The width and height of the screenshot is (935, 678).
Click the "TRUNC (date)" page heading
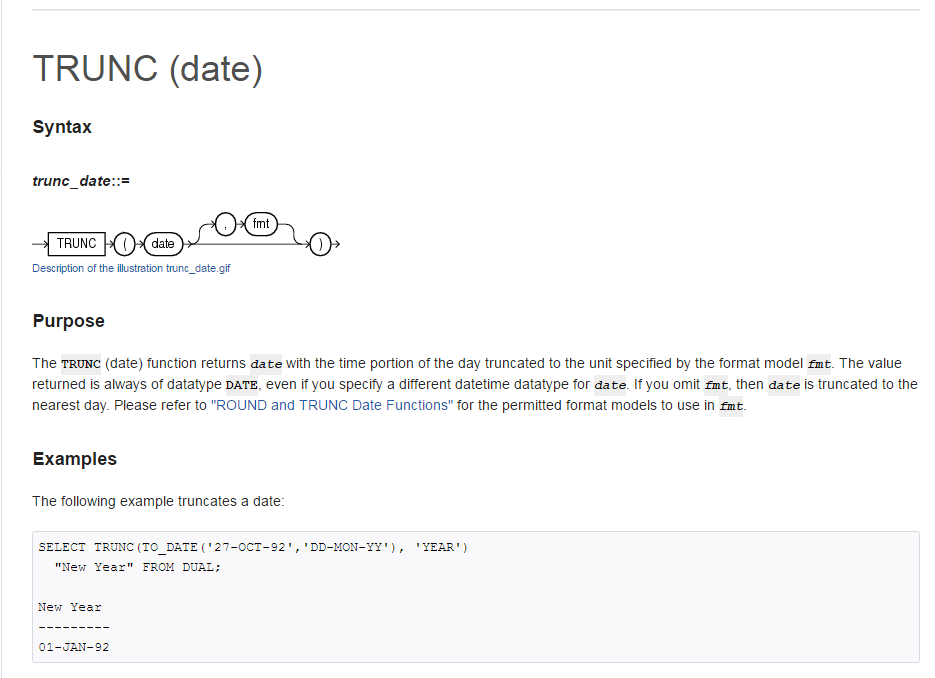click(147, 68)
